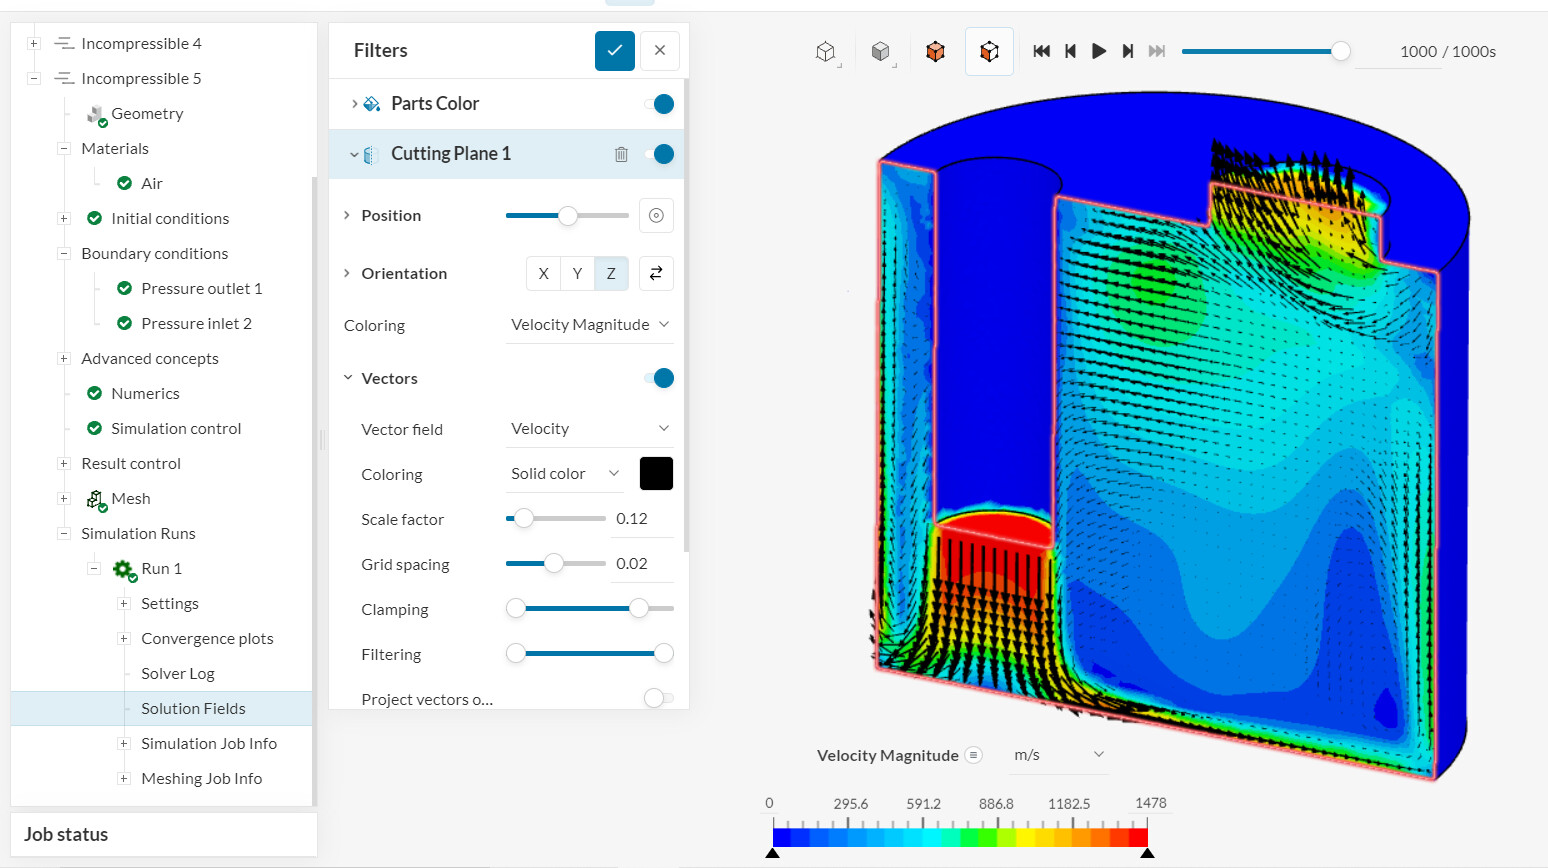Viewport: 1548px width, 868px height.
Task: Click the Mesh icon in the tree
Action: coord(96,499)
